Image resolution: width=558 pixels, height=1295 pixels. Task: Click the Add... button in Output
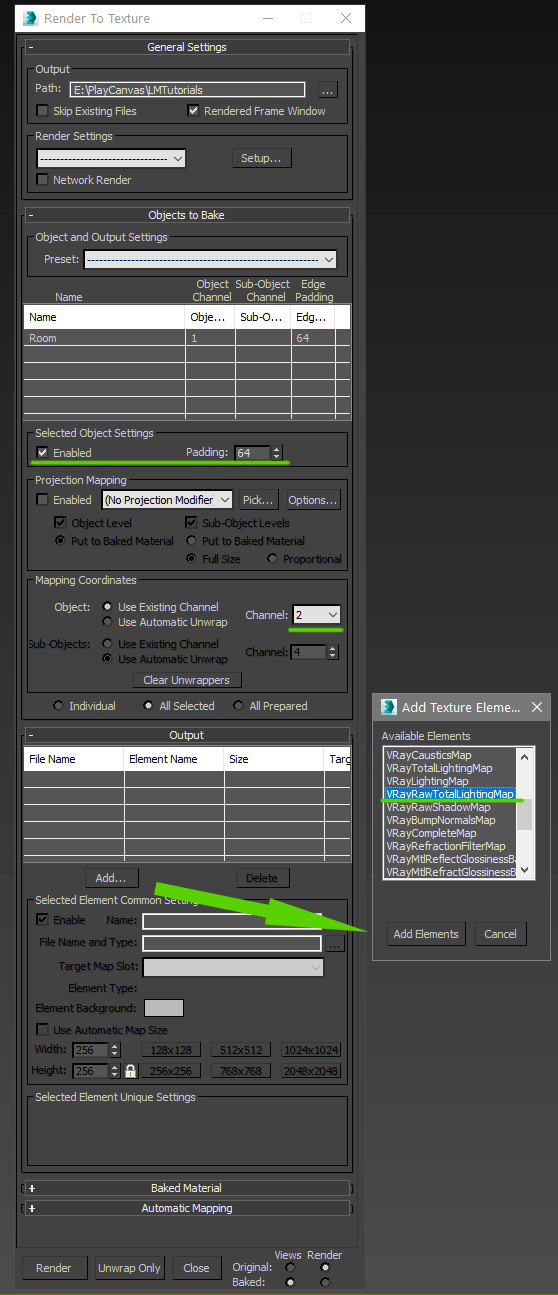pyautogui.click(x=111, y=878)
